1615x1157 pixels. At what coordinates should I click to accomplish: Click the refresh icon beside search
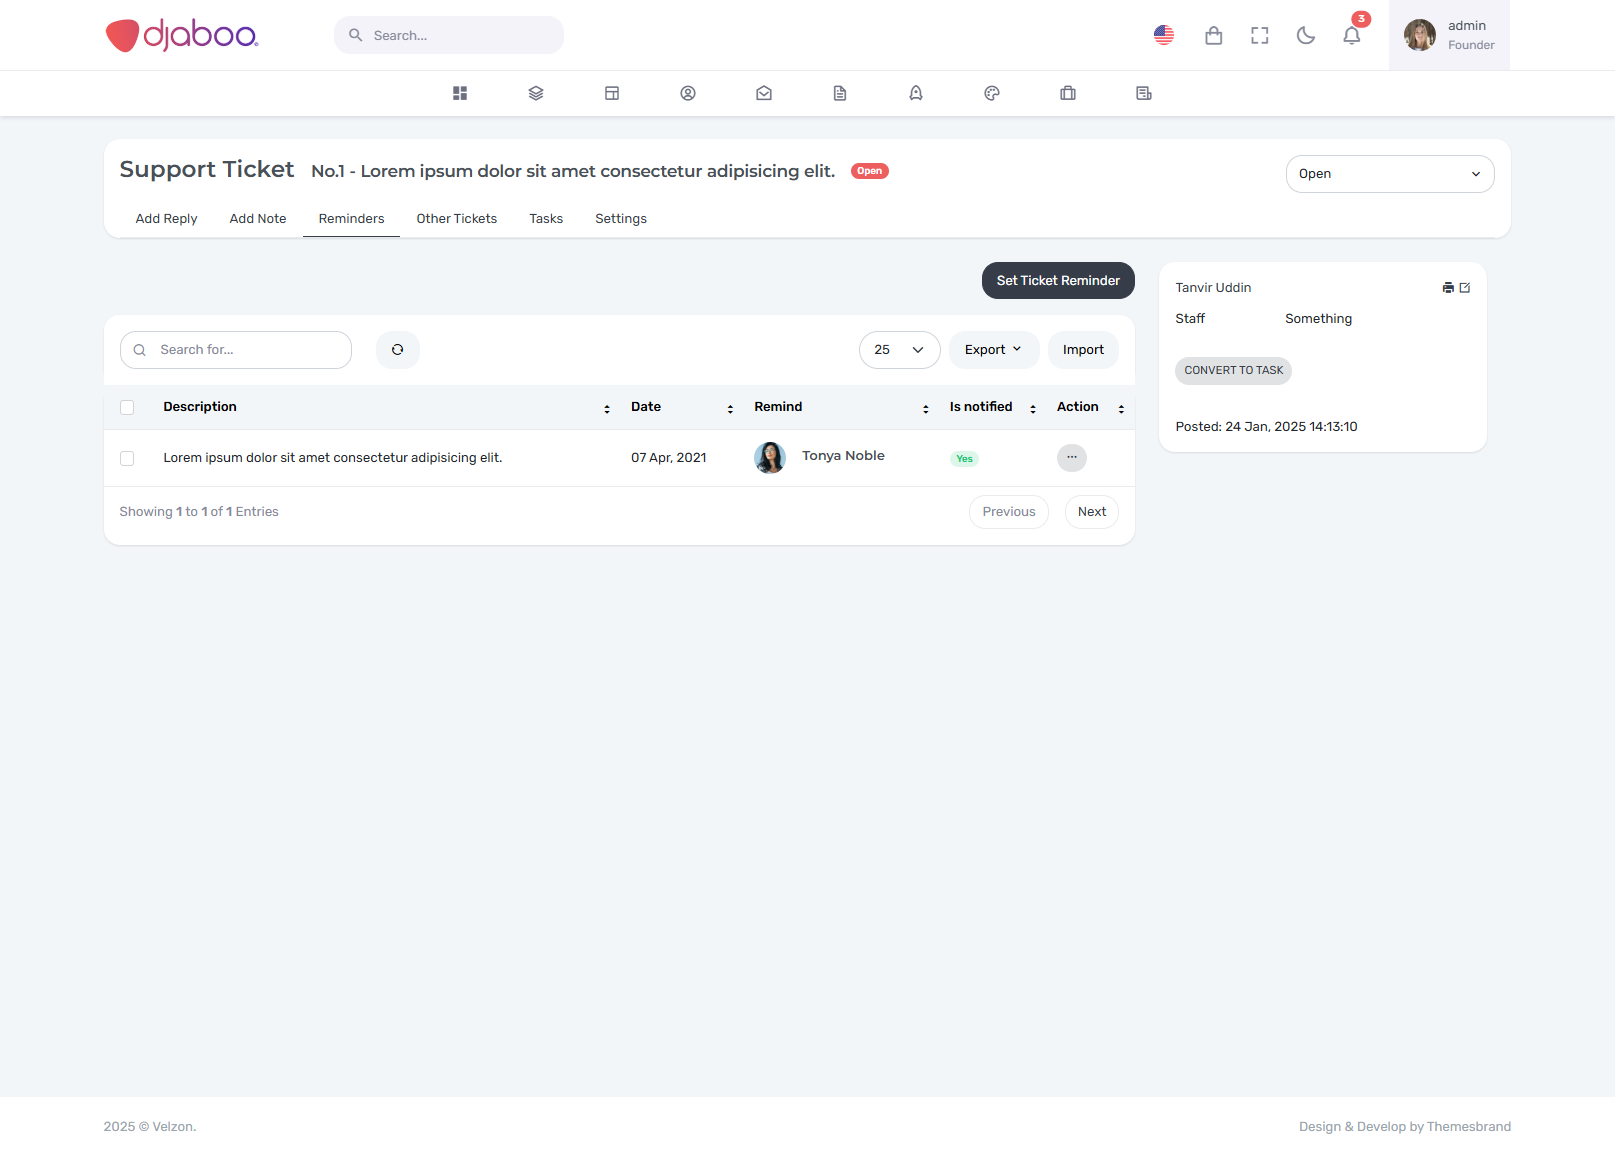click(398, 350)
